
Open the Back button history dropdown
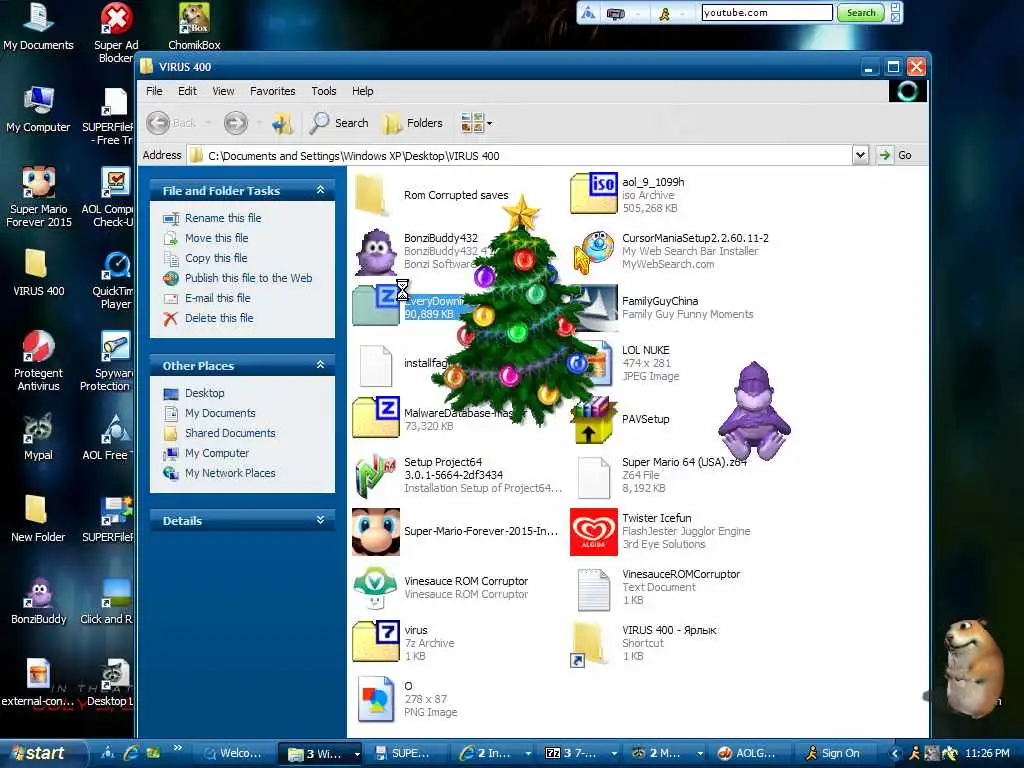(208, 123)
